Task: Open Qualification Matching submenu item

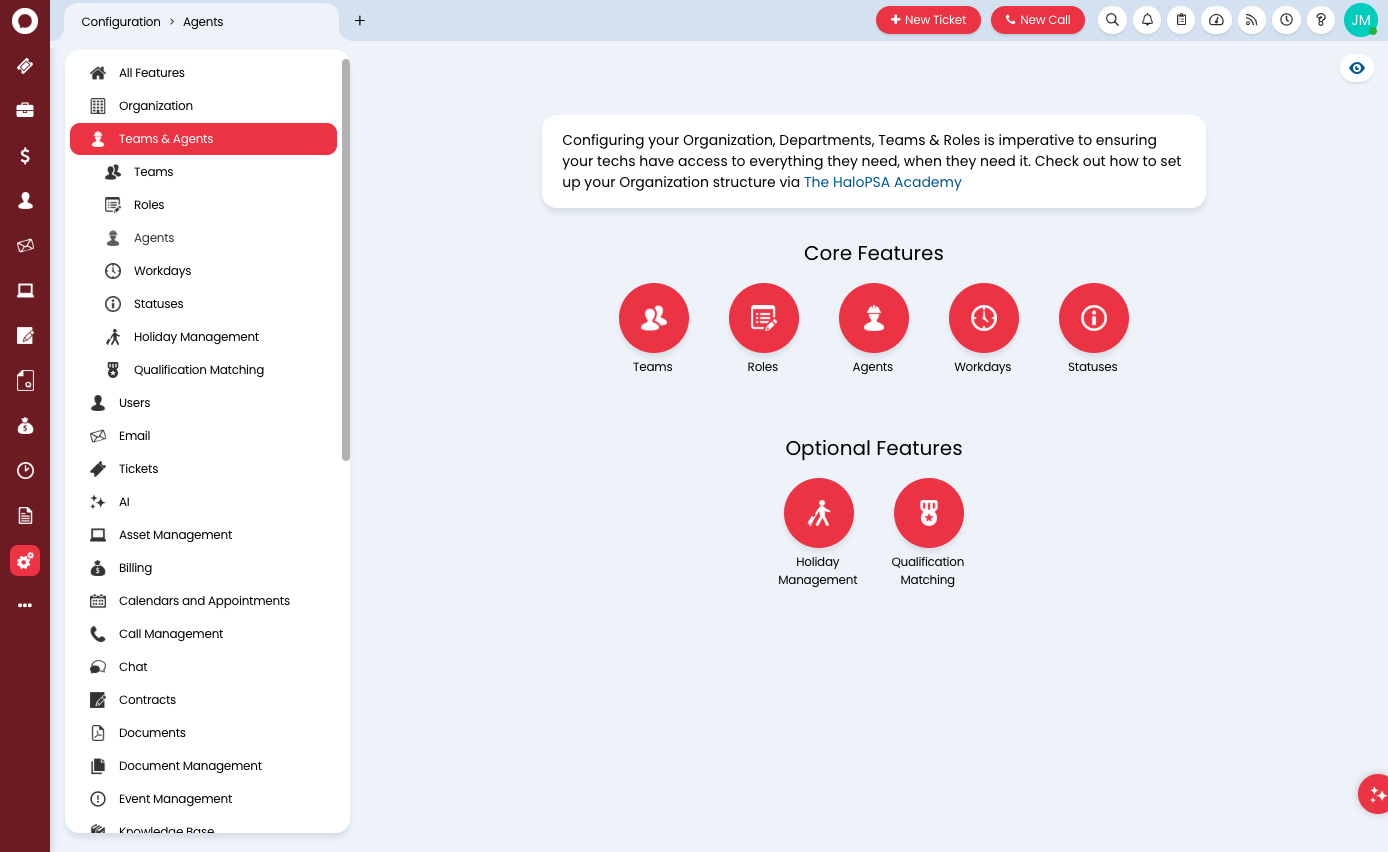Action: click(x=203, y=370)
